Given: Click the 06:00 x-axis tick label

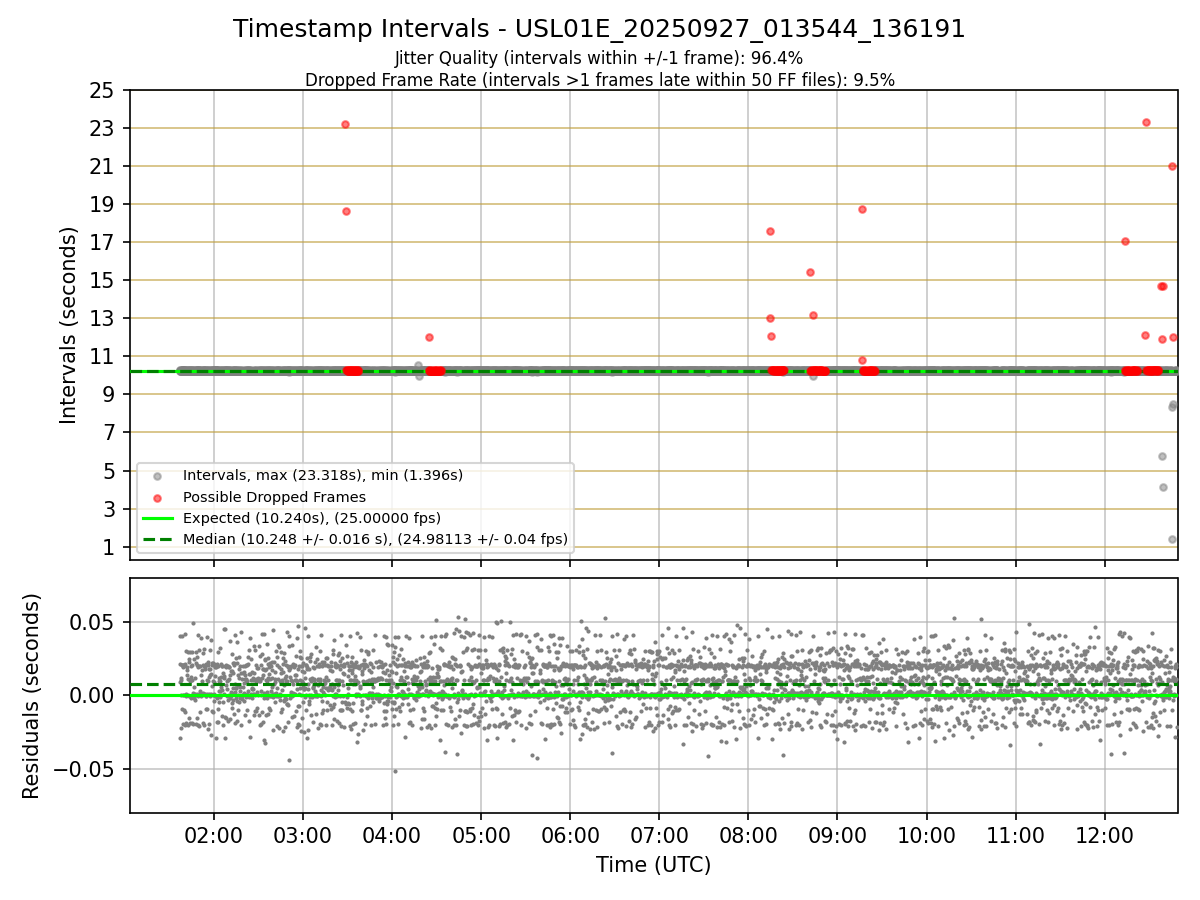Looking at the screenshot, I should coord(569,835).
